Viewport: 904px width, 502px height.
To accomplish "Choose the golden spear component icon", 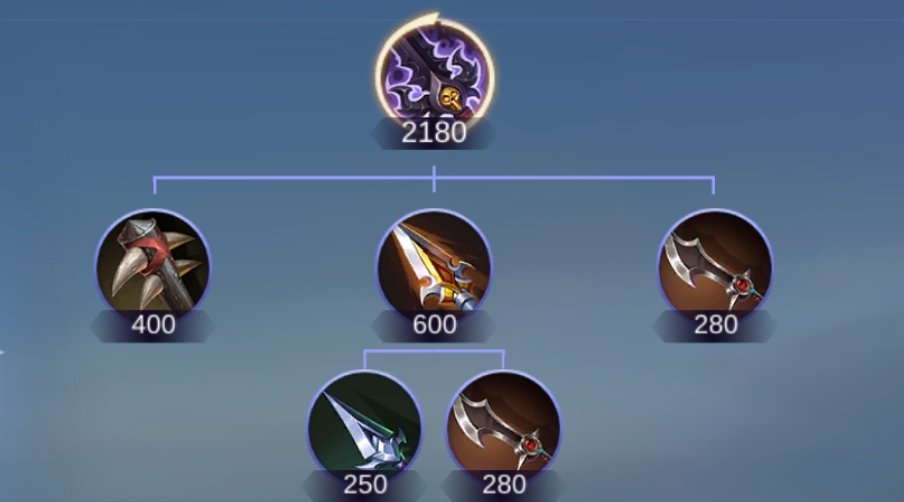I will 434,266.
